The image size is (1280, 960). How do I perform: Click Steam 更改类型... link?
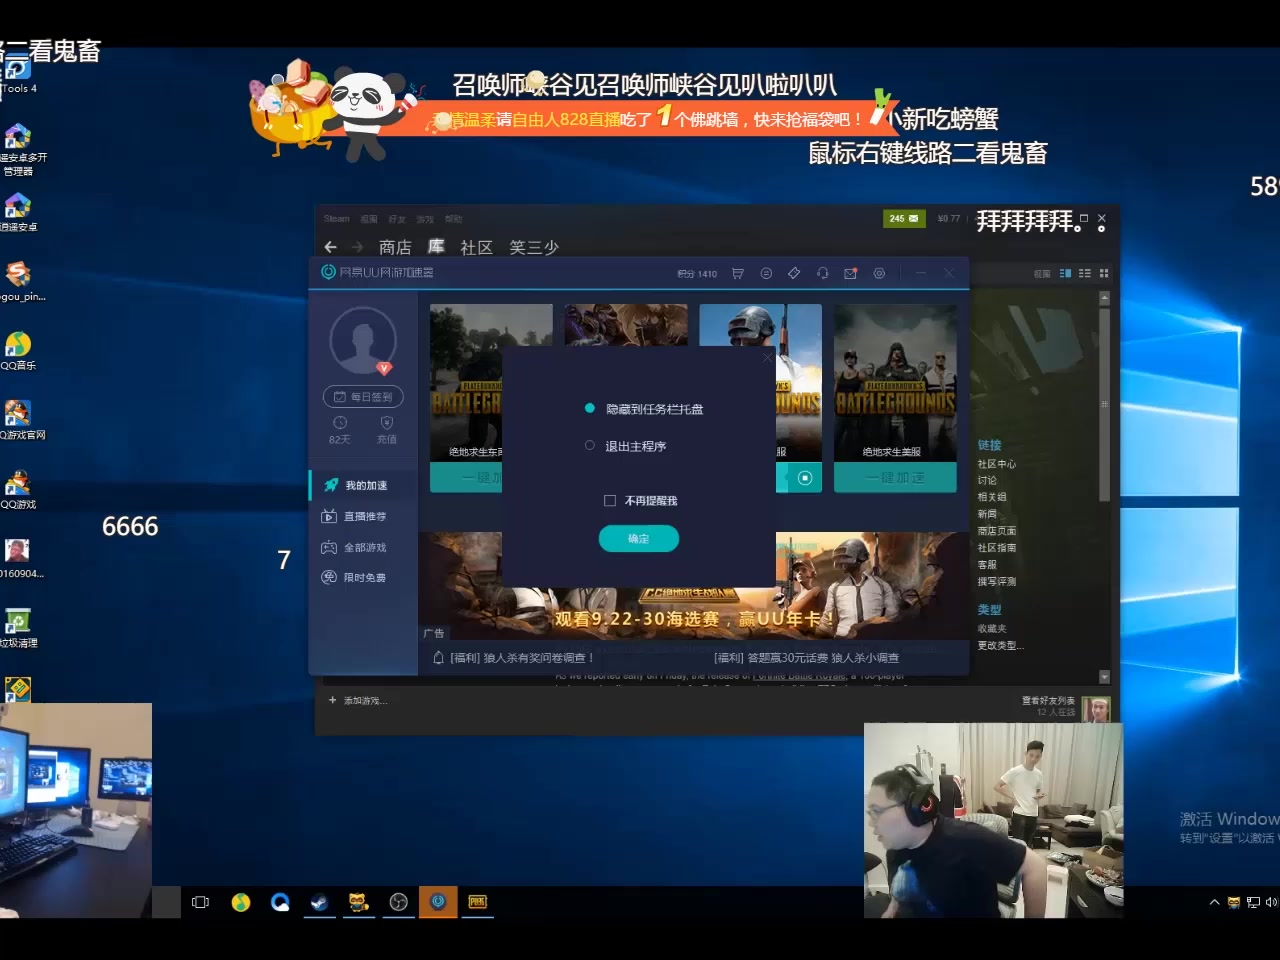(1000, 645)
